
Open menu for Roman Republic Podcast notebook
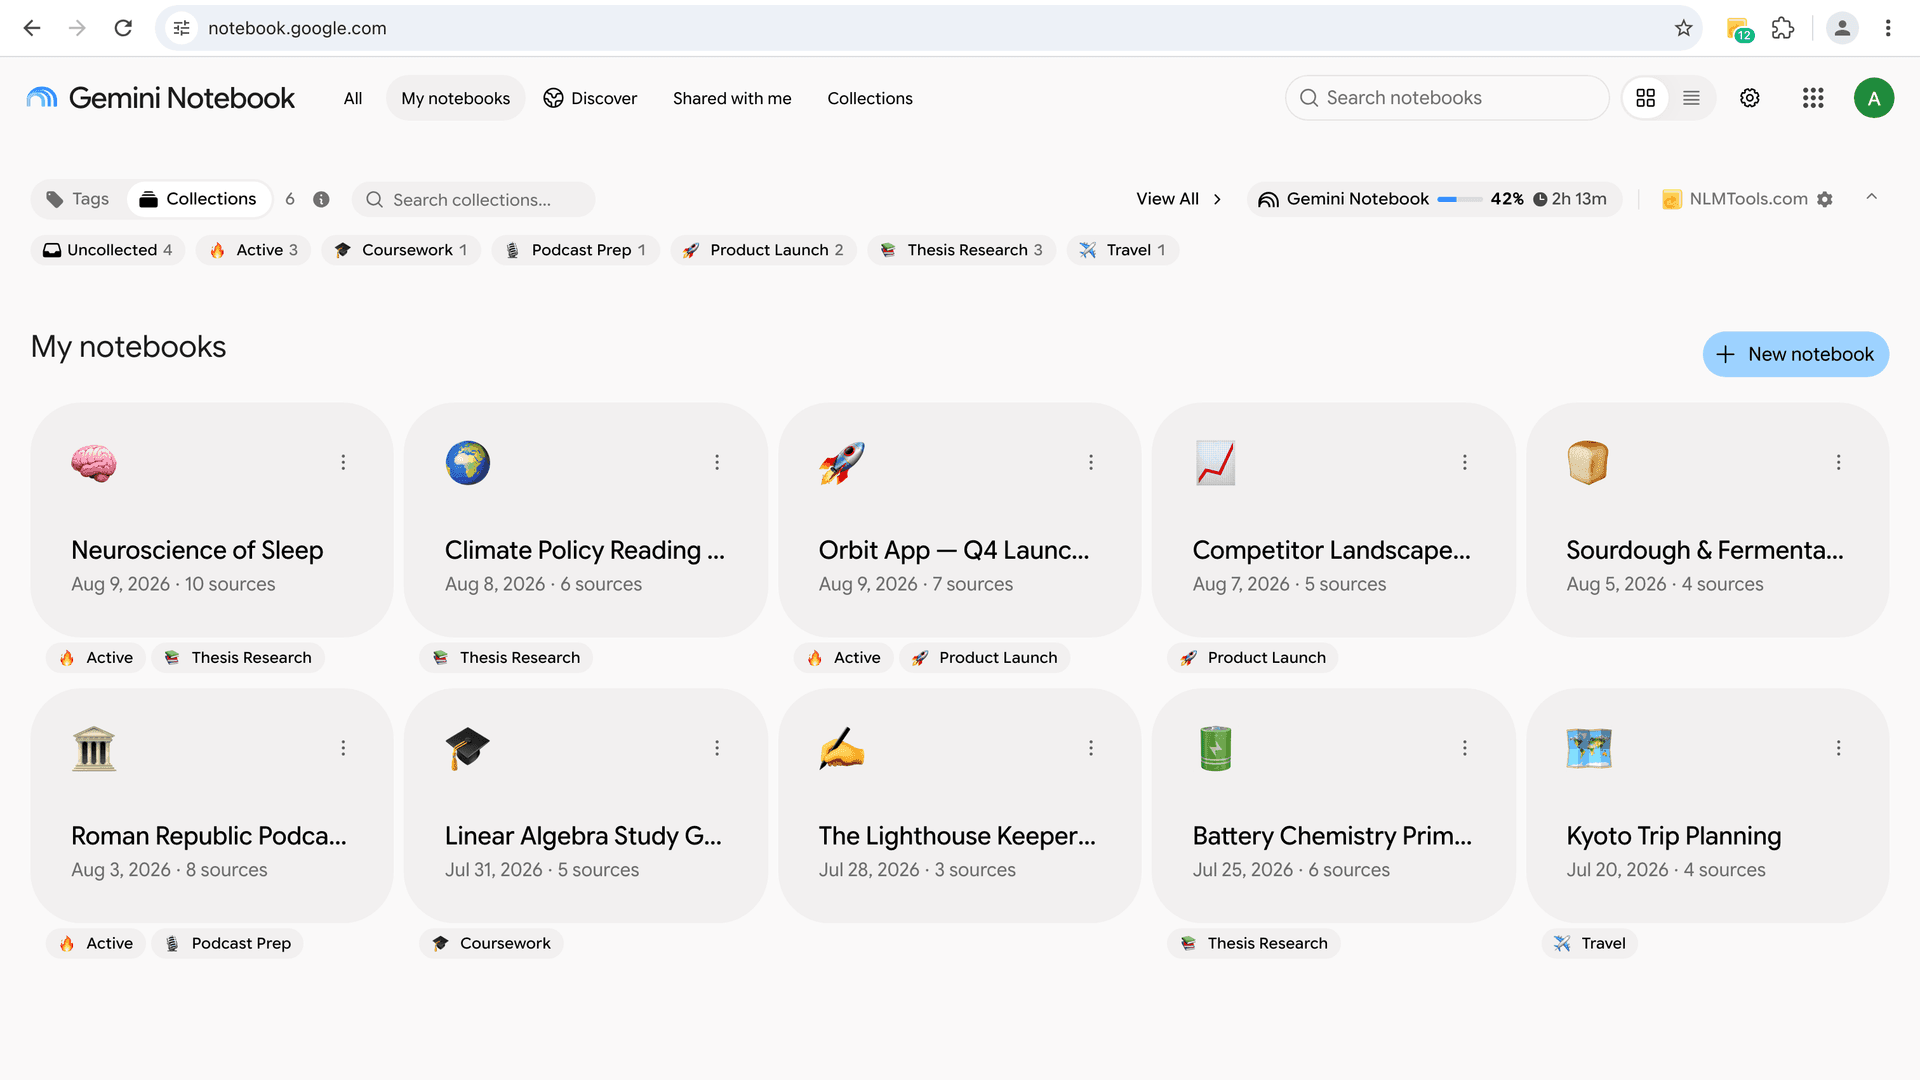(343, 748)
